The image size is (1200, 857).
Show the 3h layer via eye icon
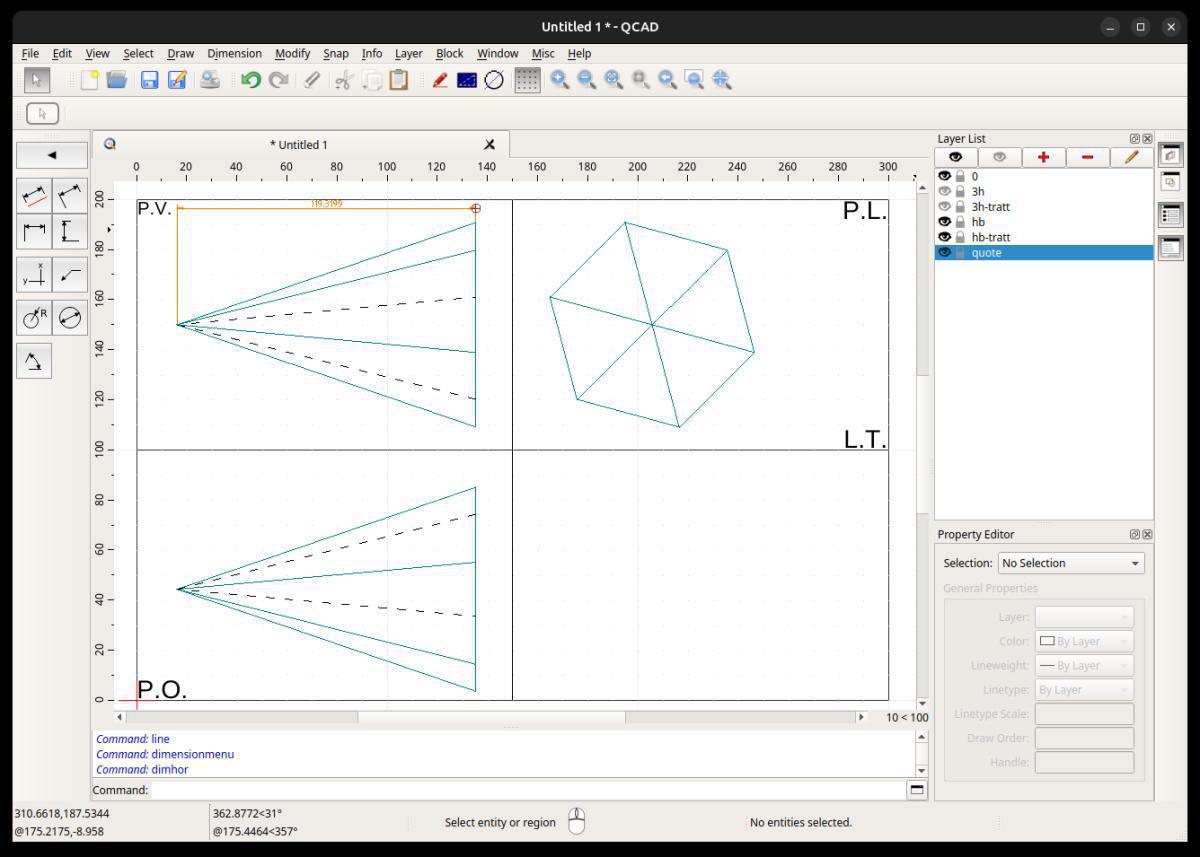point(944,191)
